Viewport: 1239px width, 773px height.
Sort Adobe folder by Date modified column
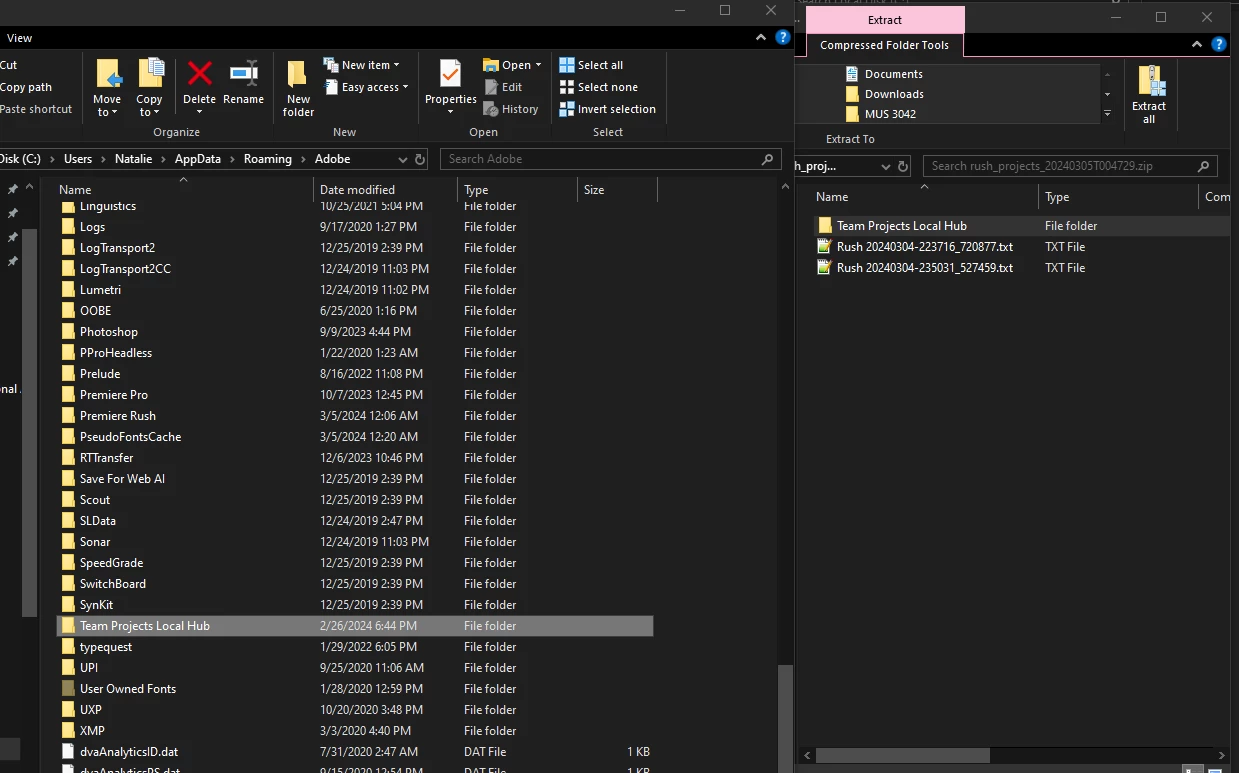pyautogui.click(x=385, y=190)
